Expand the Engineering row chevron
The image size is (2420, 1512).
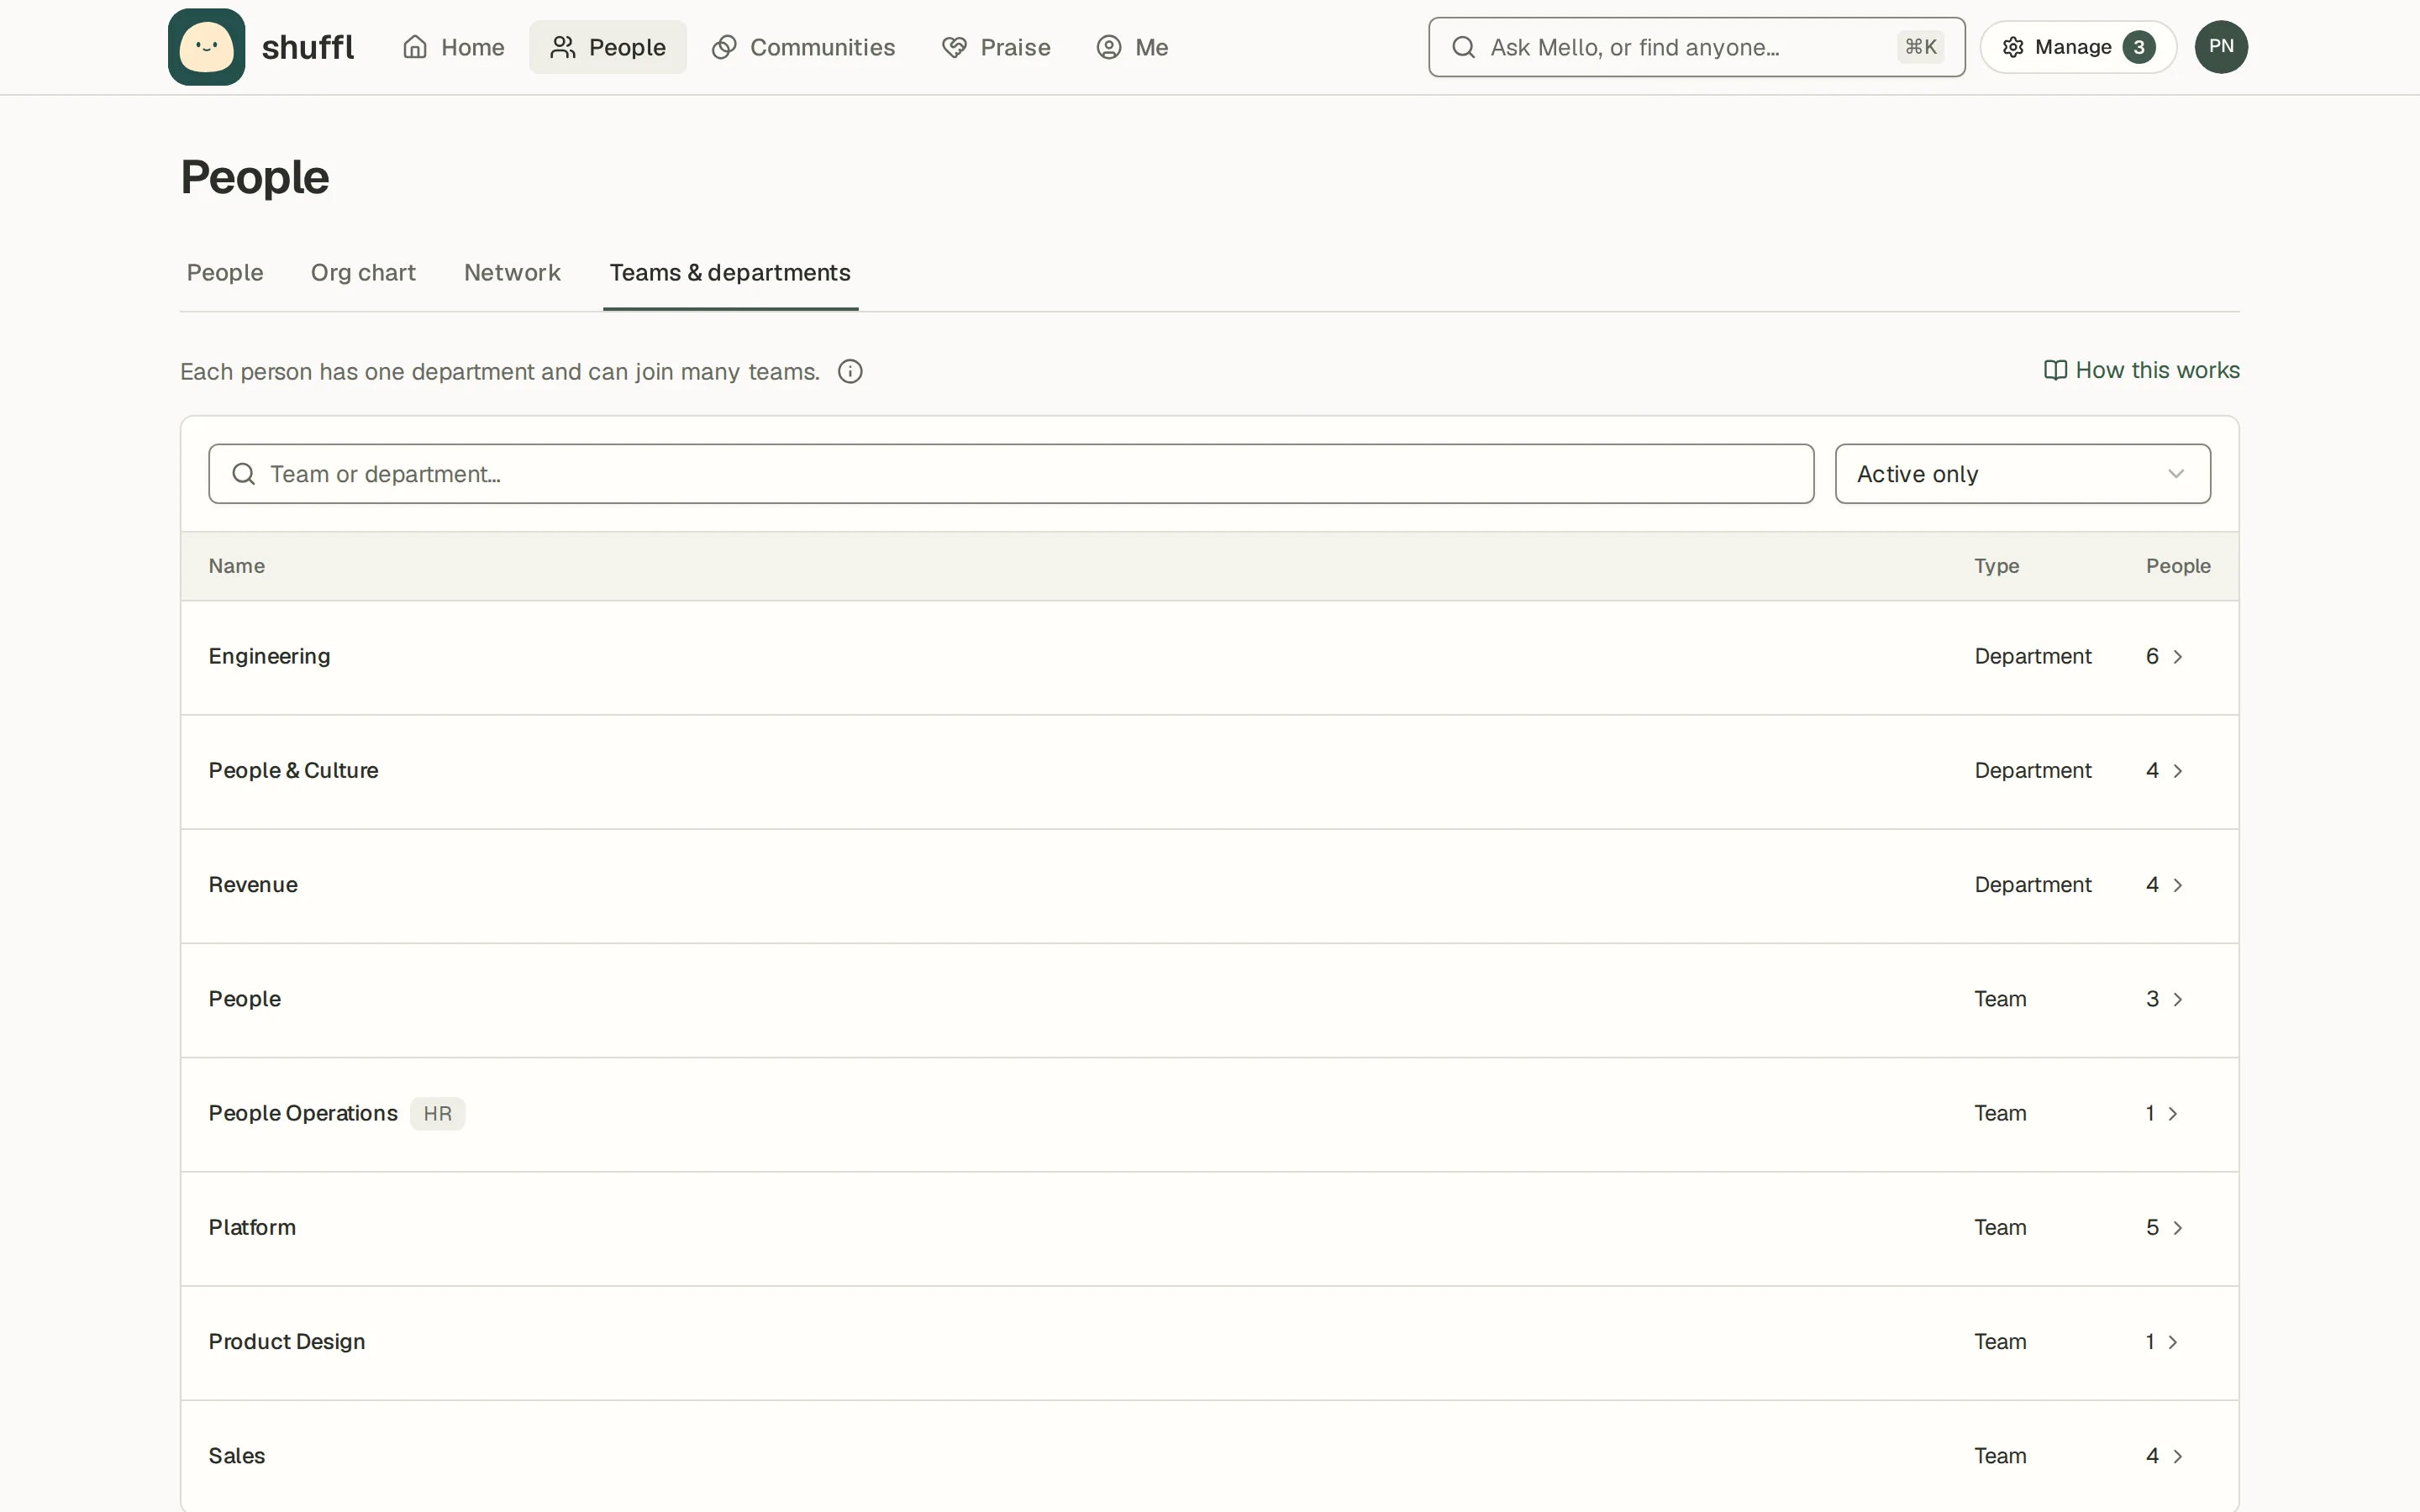point(2177,657)
